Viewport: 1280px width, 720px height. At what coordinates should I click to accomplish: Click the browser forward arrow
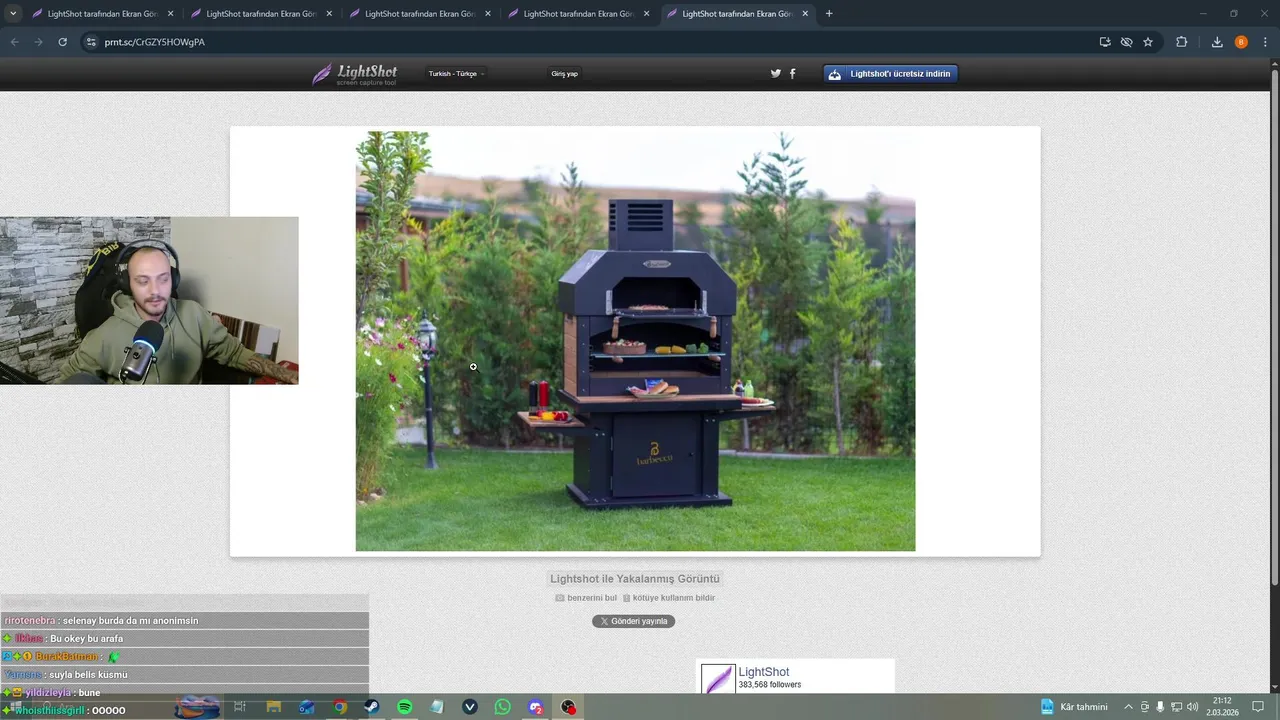(38, 42)
